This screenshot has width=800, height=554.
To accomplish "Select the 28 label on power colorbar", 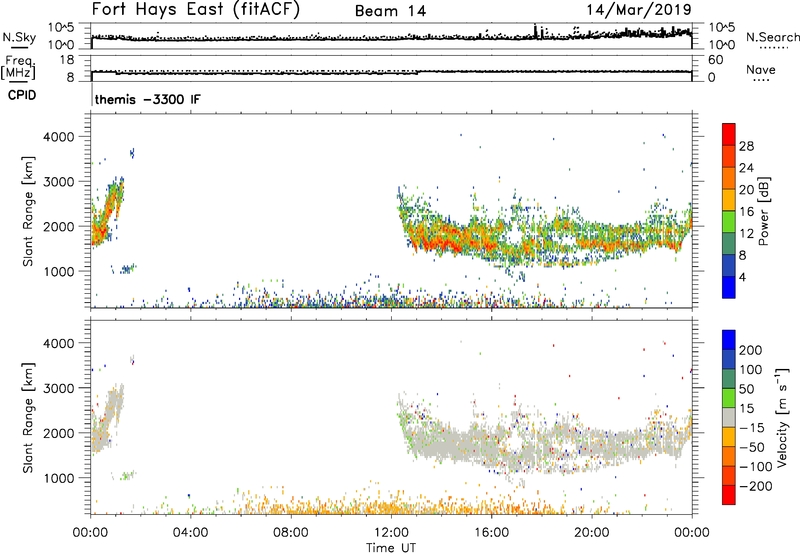I will coord(746,146).
